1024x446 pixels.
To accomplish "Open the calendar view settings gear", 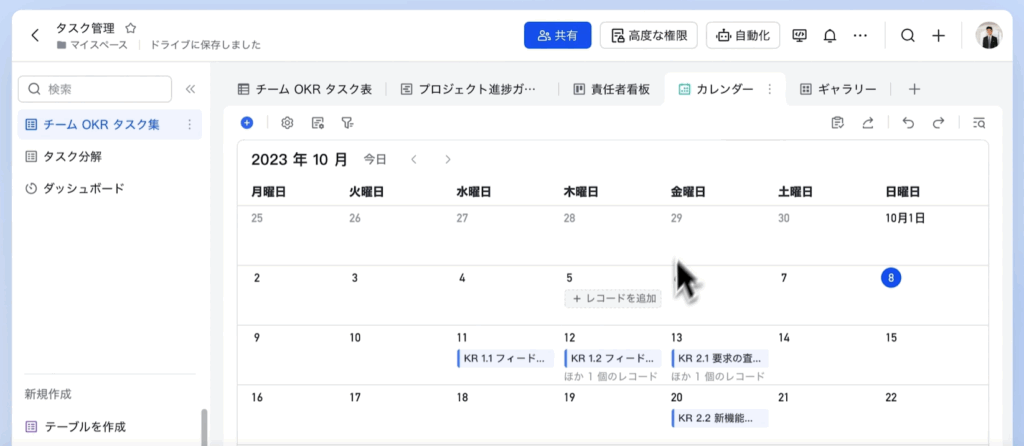I will (287, 123).
